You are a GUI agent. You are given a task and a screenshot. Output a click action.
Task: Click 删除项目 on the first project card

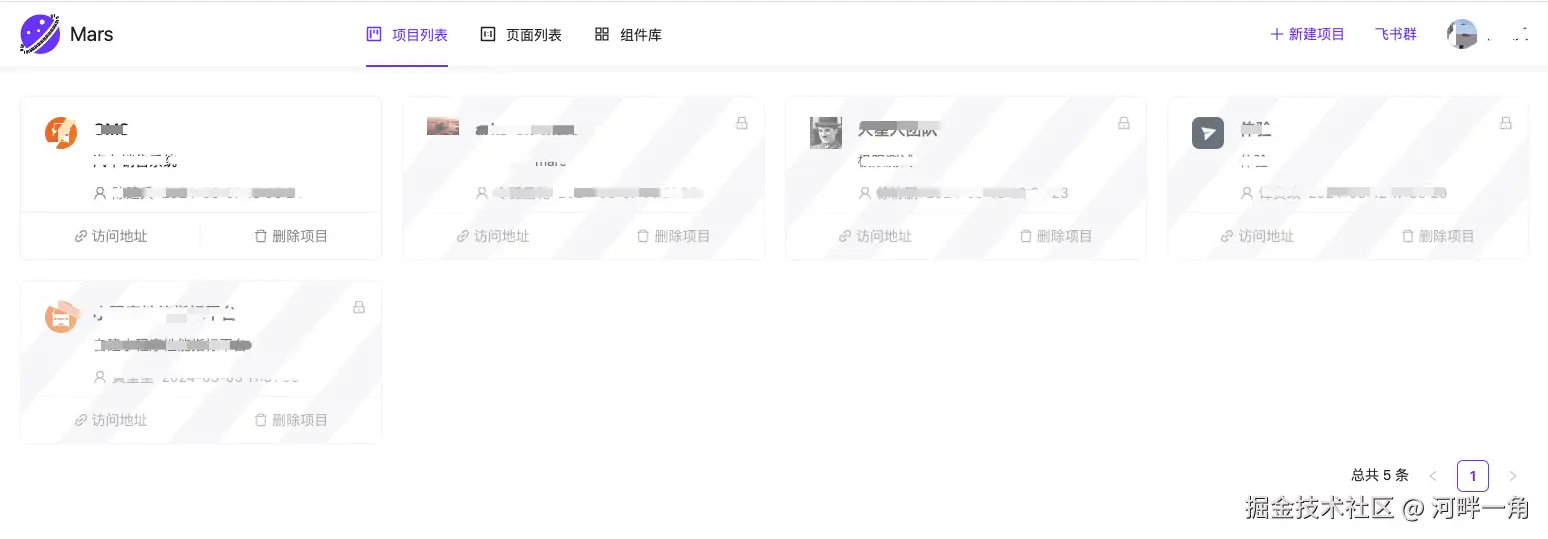291,236
